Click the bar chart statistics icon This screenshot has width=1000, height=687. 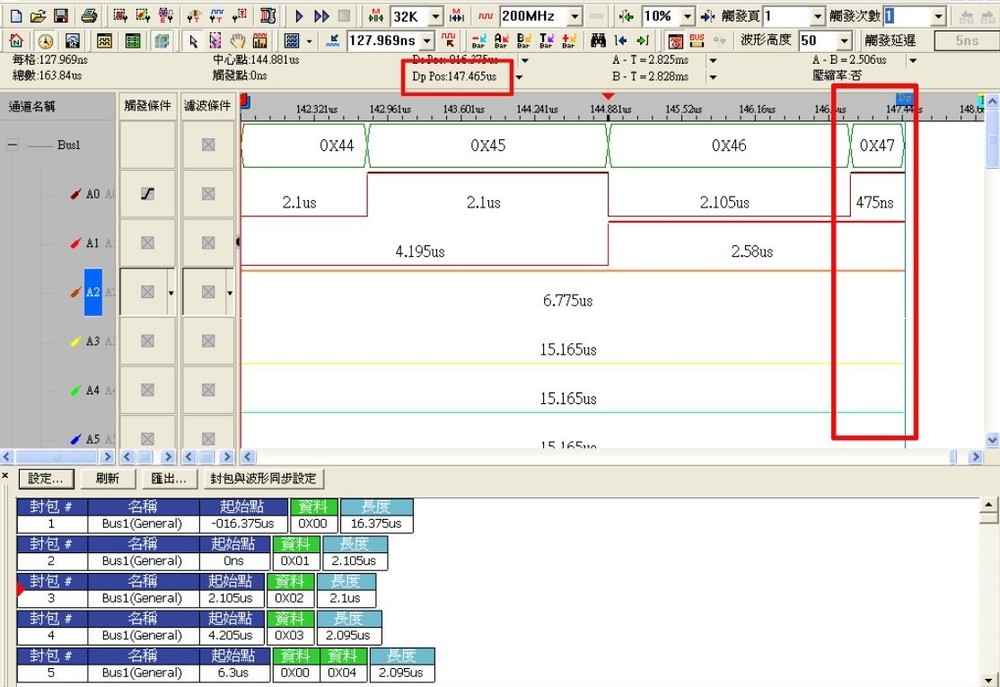tap(260, 41)
